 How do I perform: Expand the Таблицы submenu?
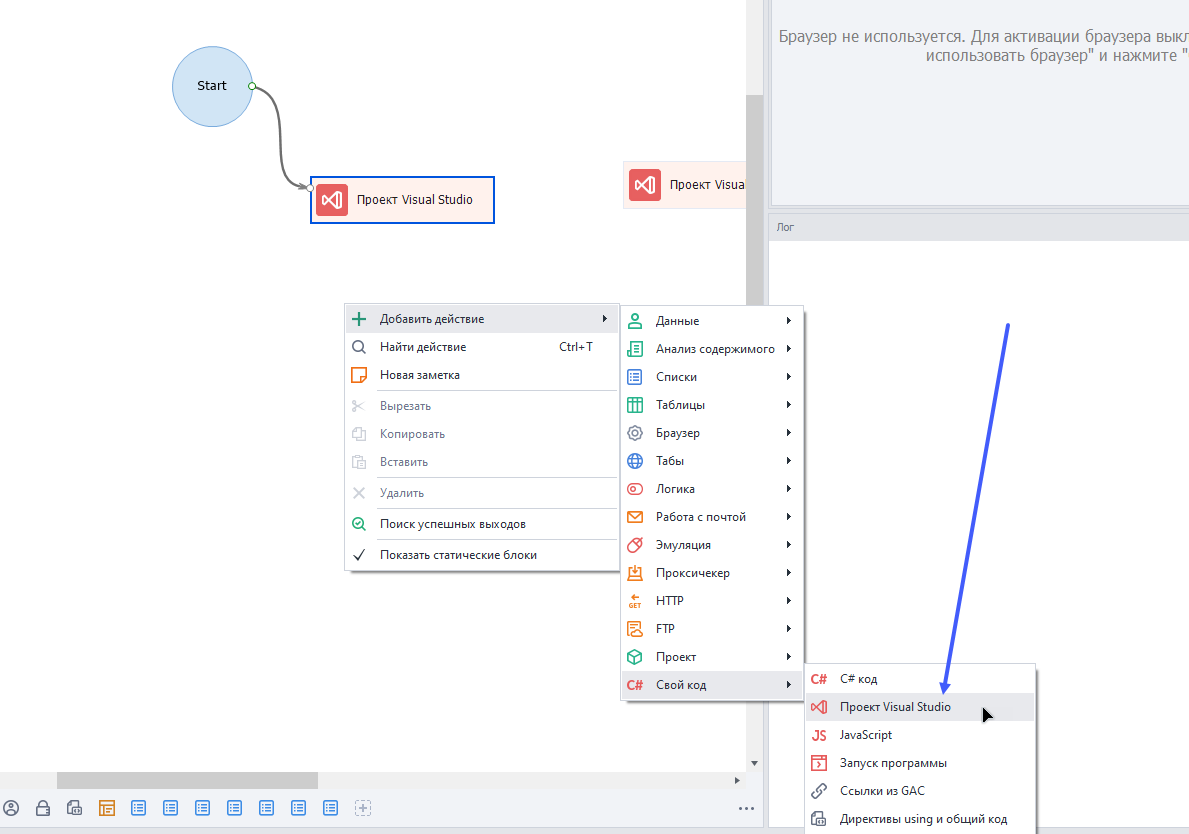pyautogui.click(x=711, y=405)
